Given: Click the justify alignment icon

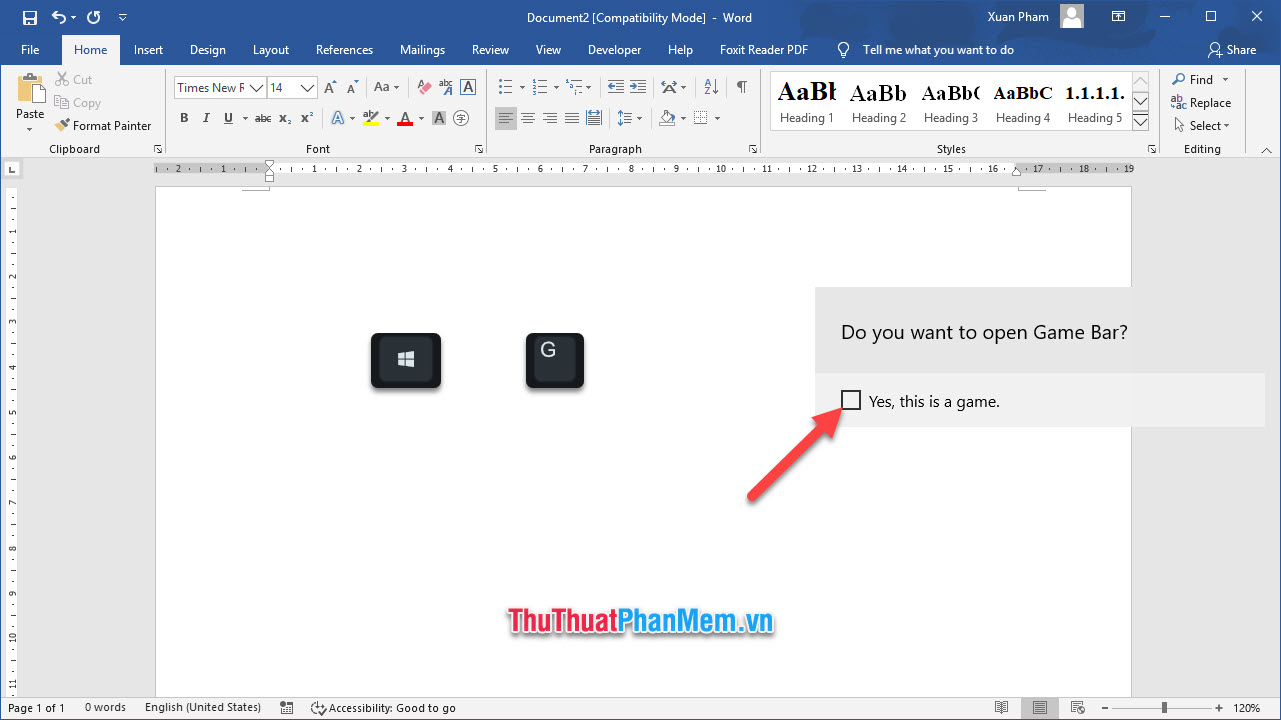Looking at the screenshot, I should tap(572, 118).
